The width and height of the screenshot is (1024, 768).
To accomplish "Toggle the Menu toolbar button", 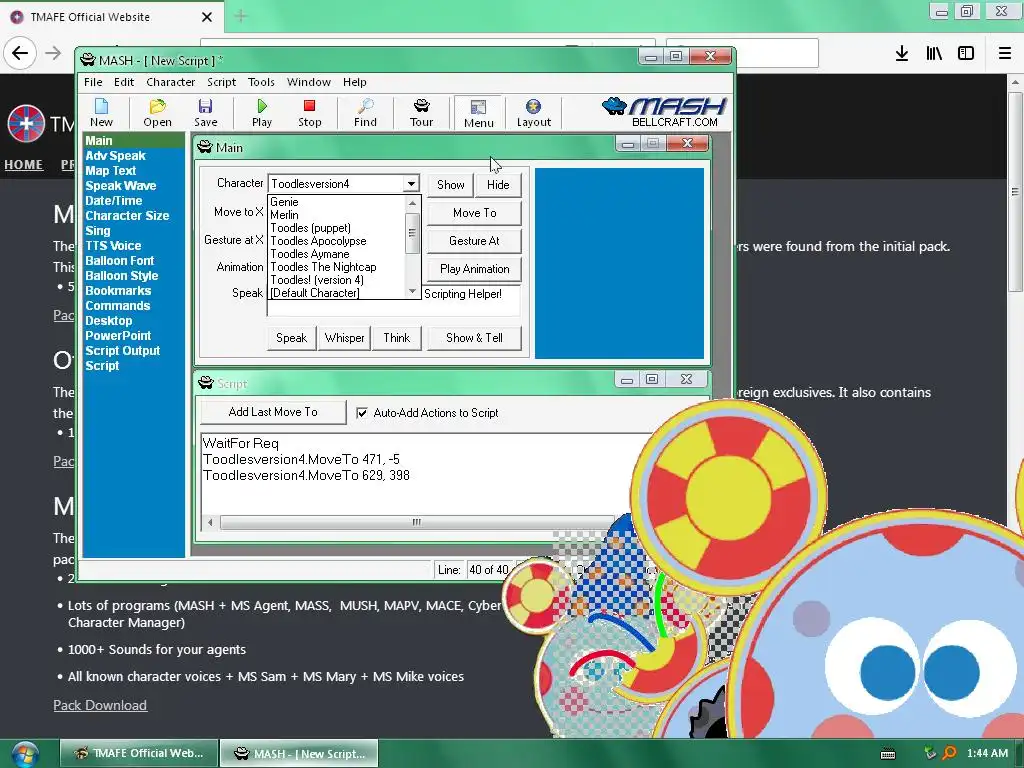I will 479,113.
